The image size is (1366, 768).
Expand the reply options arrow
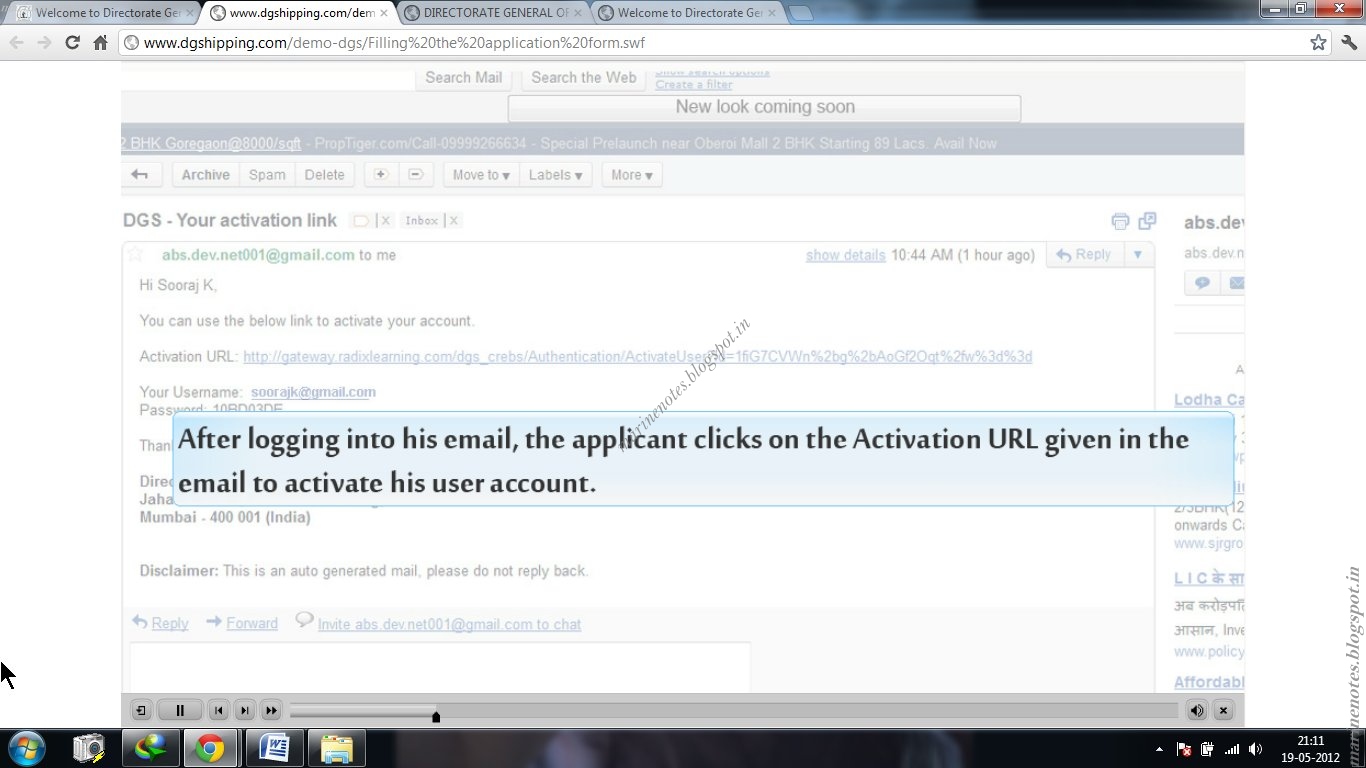tap(1138, 255)
